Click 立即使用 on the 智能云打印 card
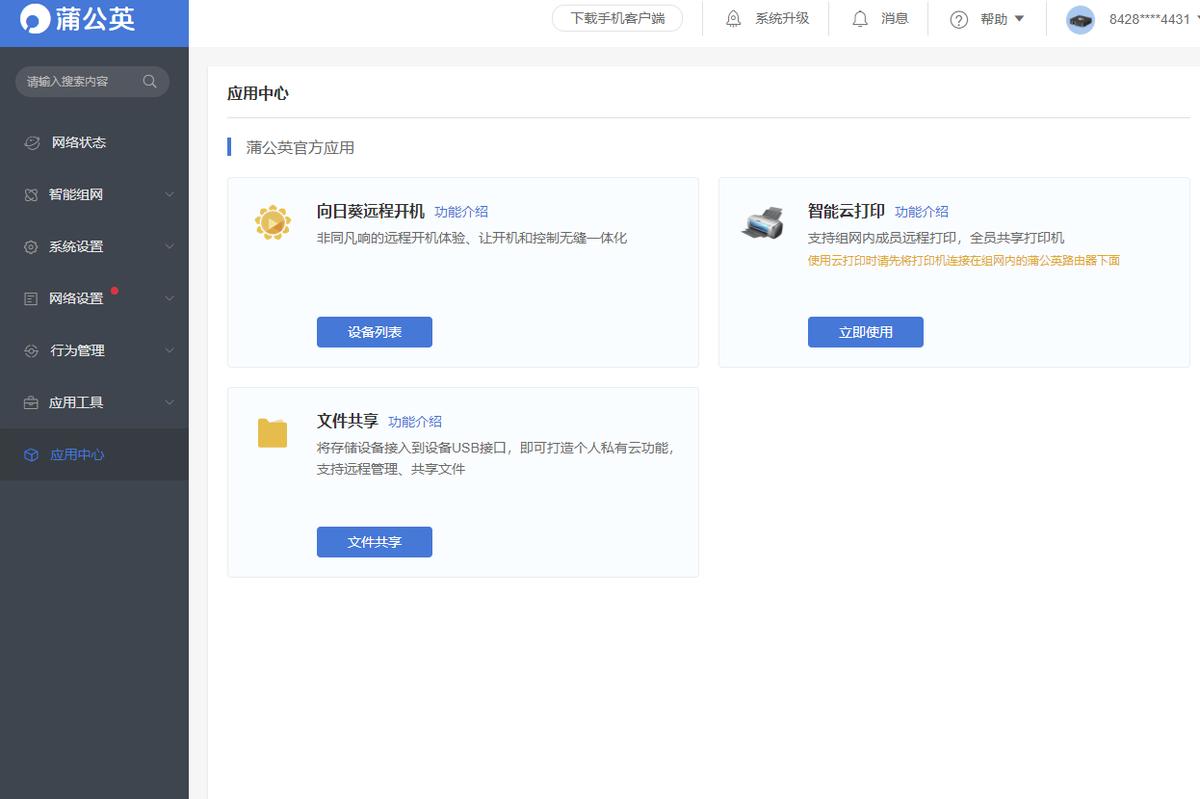 coord(865,331)
